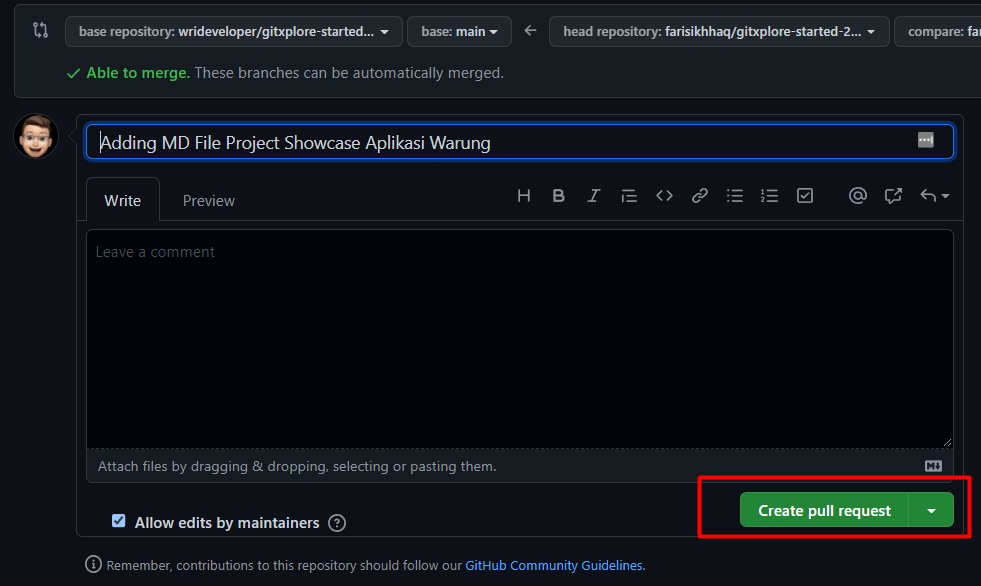Image resolution: width=981 pixels, height=586 pixels.
Task: Switch to the Preview tab
Action: 208,200
